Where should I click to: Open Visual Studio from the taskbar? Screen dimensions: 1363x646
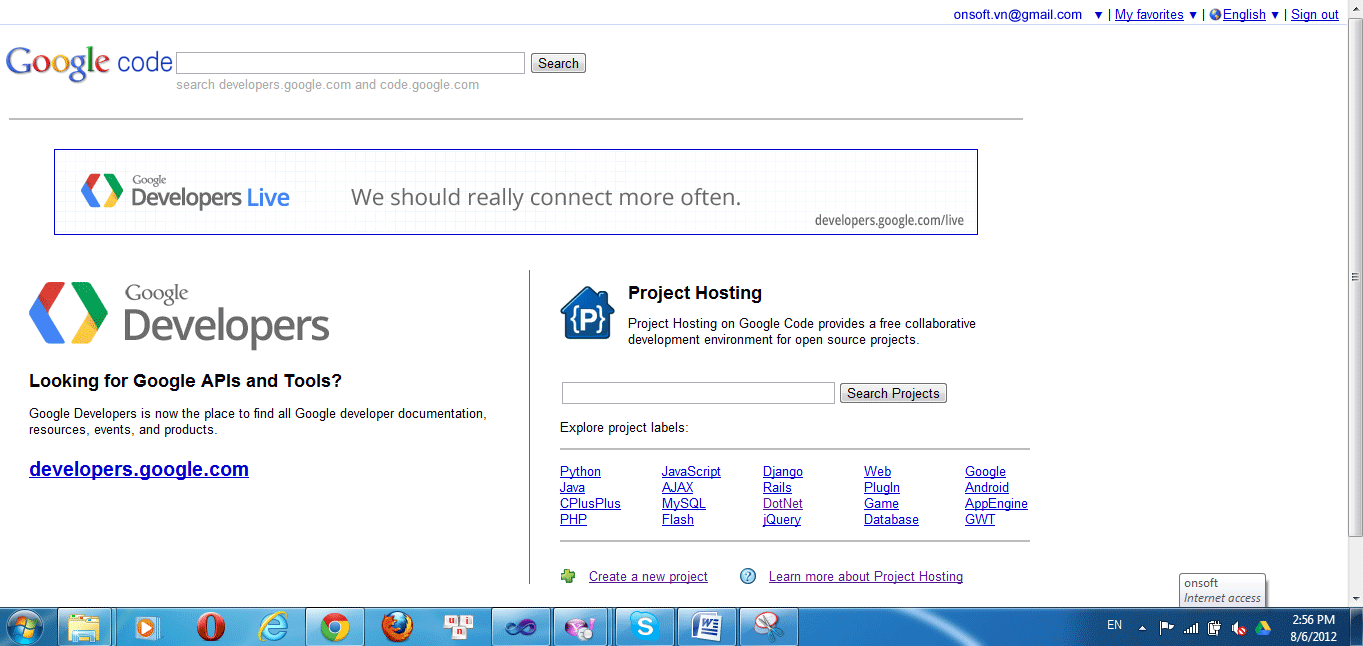(x=520, y=627)
